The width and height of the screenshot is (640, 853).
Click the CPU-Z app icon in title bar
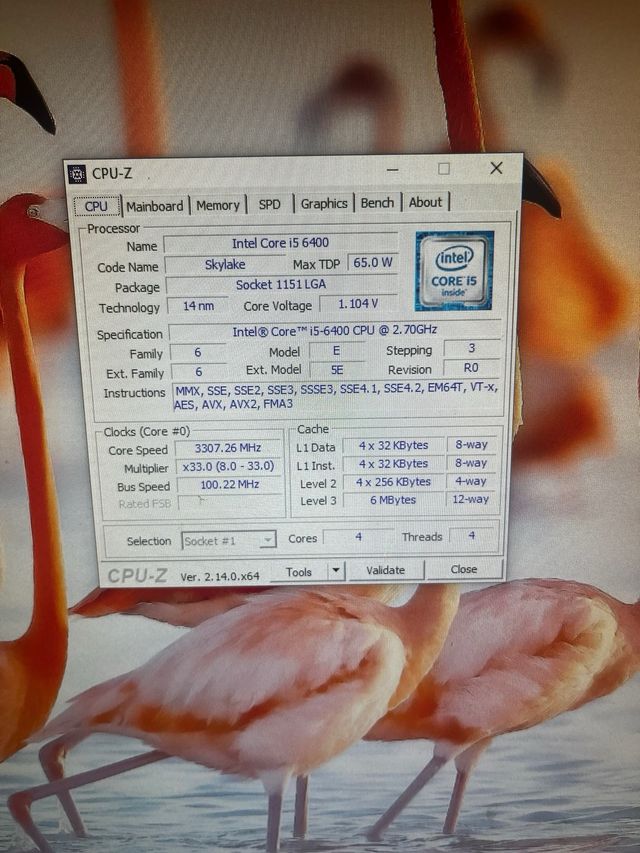pos(77,174)
